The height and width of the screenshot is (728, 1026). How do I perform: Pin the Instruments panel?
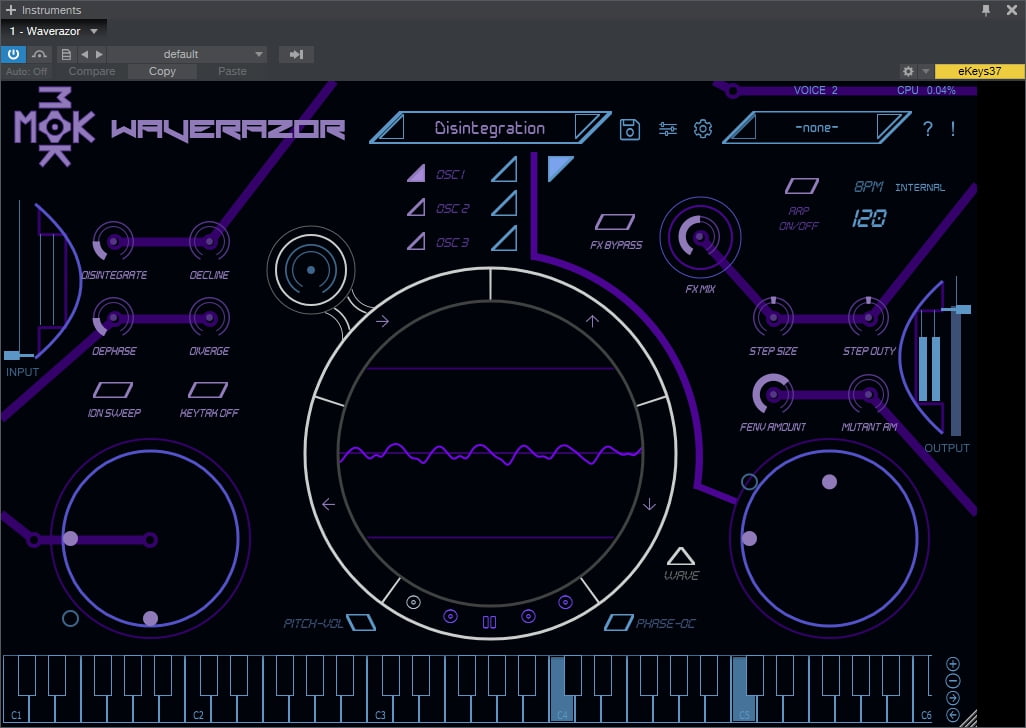986,10
